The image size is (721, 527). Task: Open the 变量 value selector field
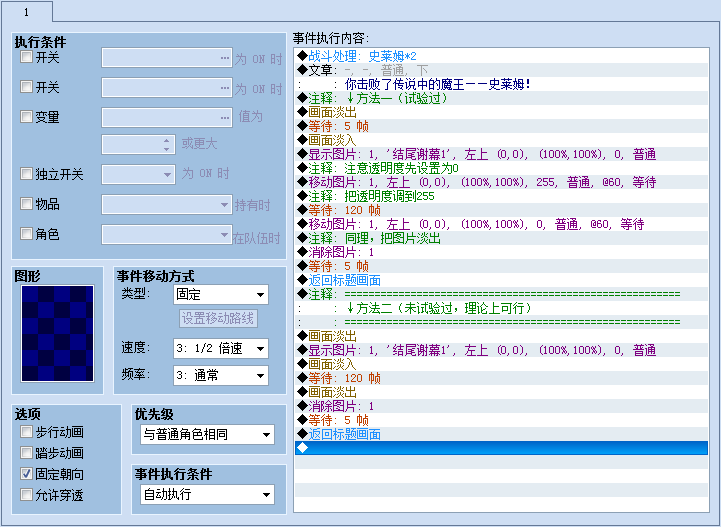coord(166,117)
